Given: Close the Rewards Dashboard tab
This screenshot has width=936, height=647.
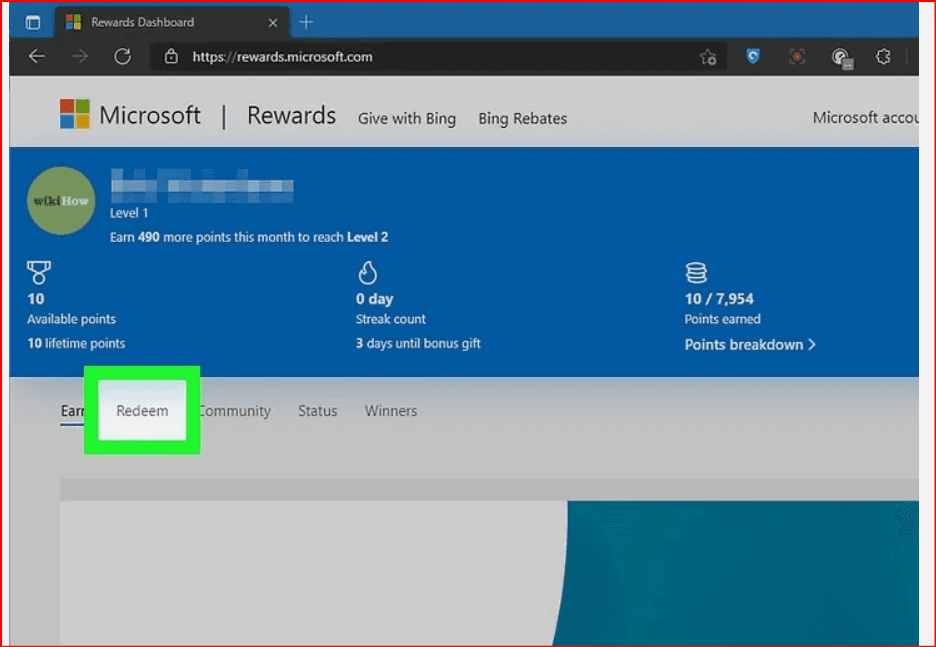Looking at the screenshot, I should point(273,23).
